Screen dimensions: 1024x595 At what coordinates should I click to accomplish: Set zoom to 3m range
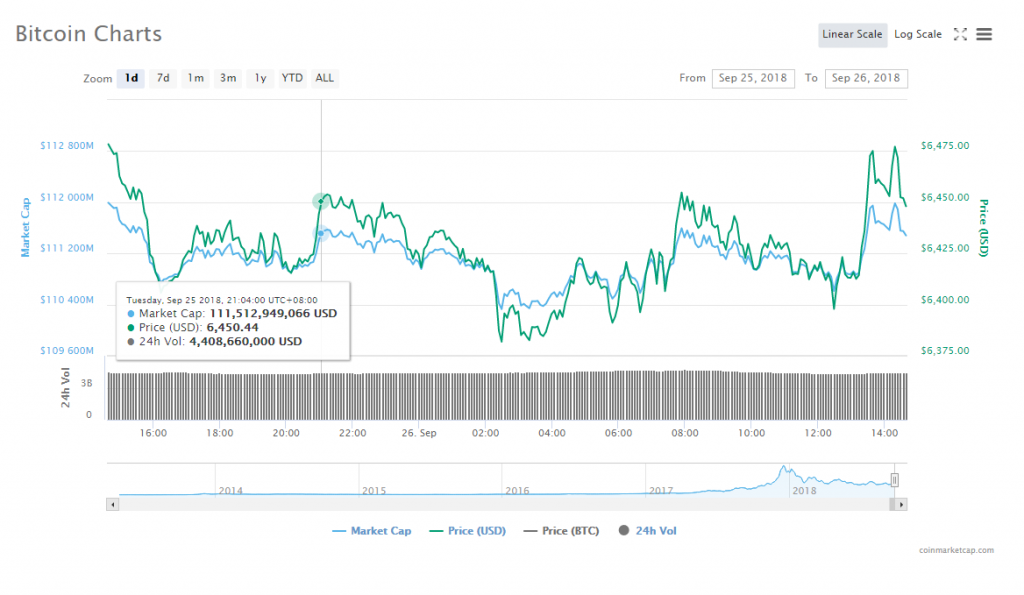coord(228,78)
